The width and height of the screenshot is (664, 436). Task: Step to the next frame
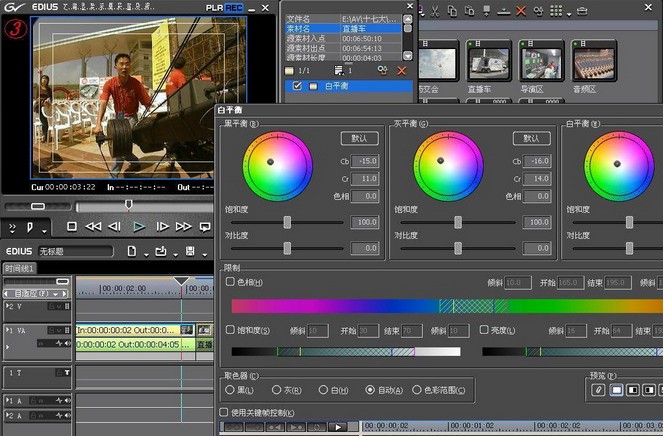[x=162, y=227]
